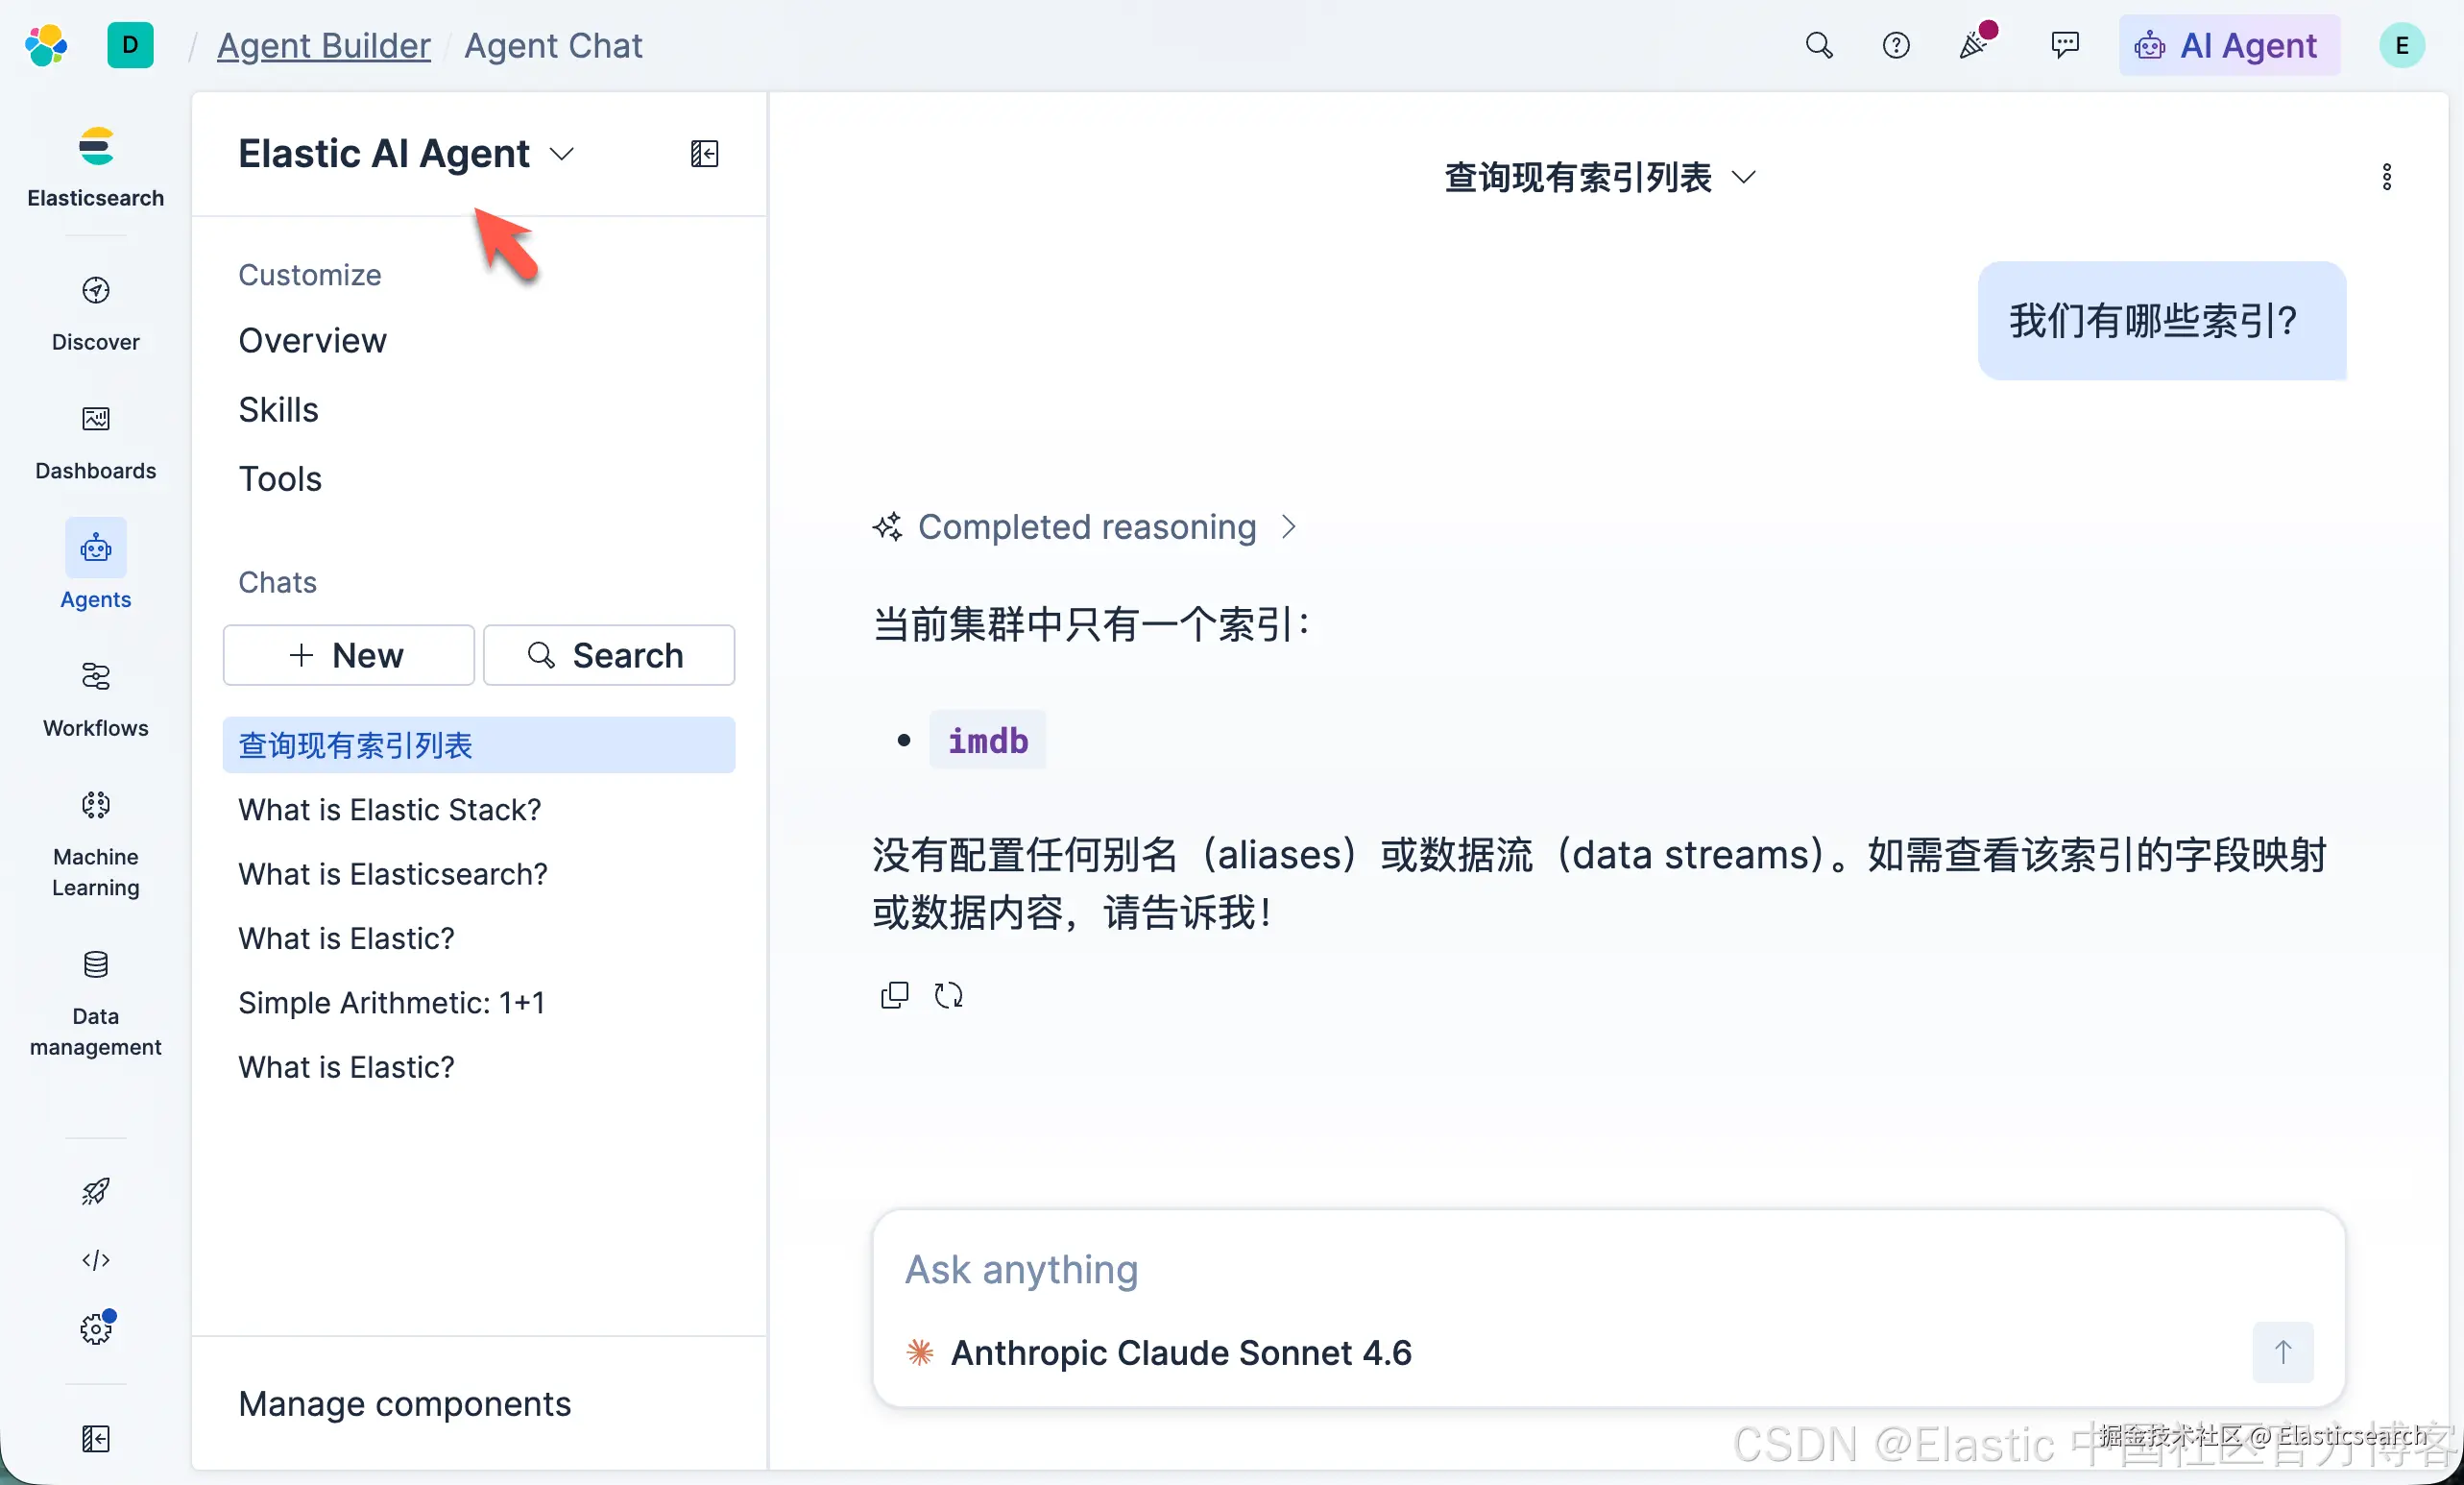Expand the Elastic AI Agent selector
The image size is (2464, 1485).
click(x=406, y=153)
